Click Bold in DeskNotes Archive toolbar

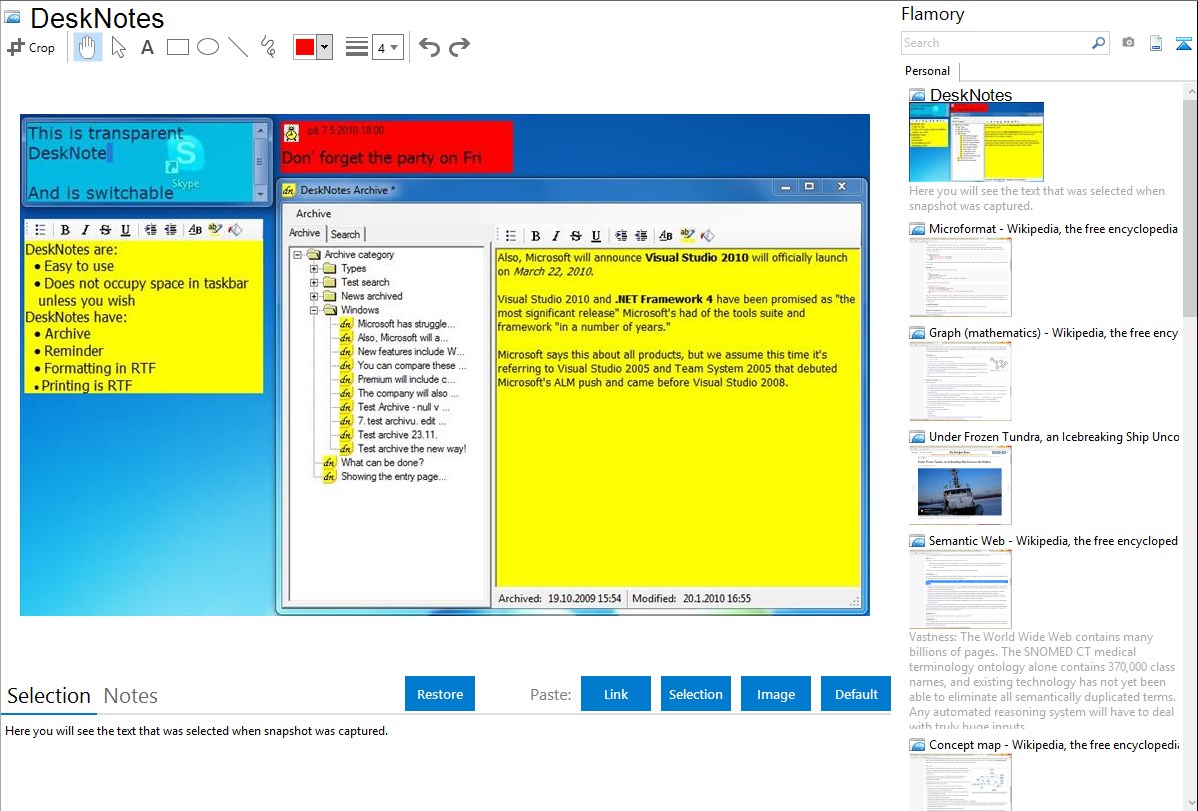536,236
